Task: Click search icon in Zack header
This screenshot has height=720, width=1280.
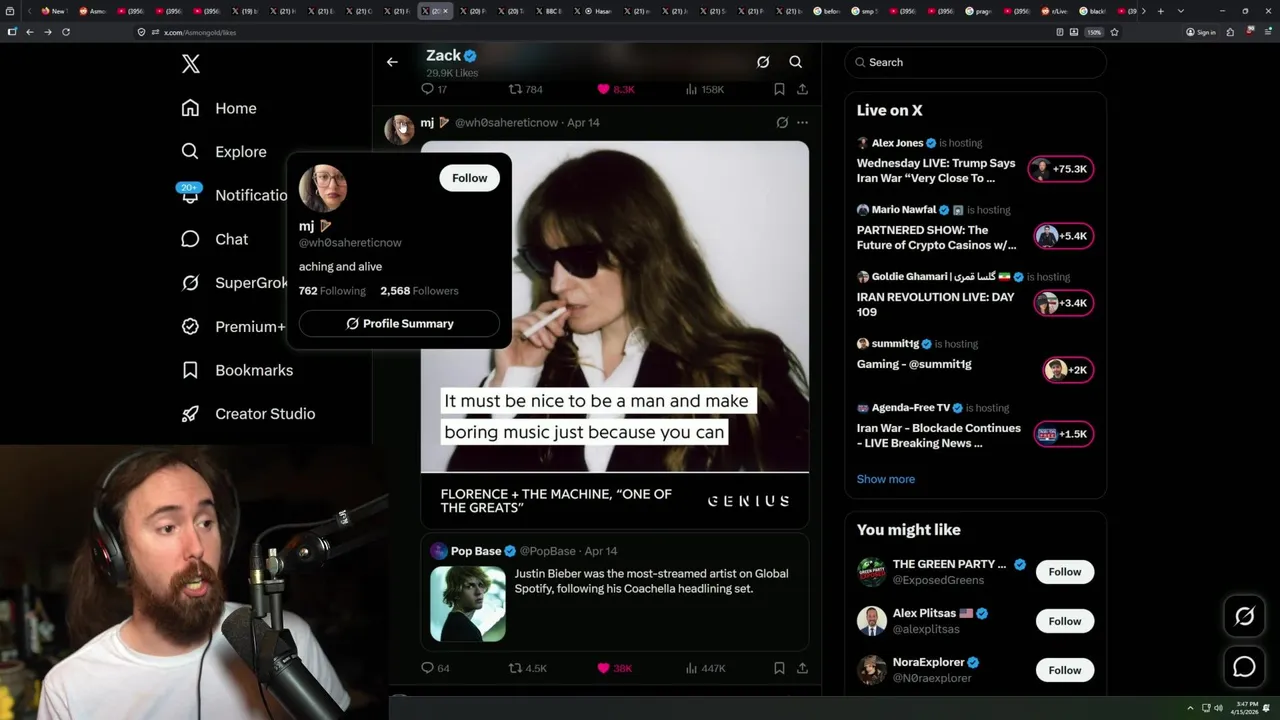Action: pyautogui.click(x=796, y=62)
